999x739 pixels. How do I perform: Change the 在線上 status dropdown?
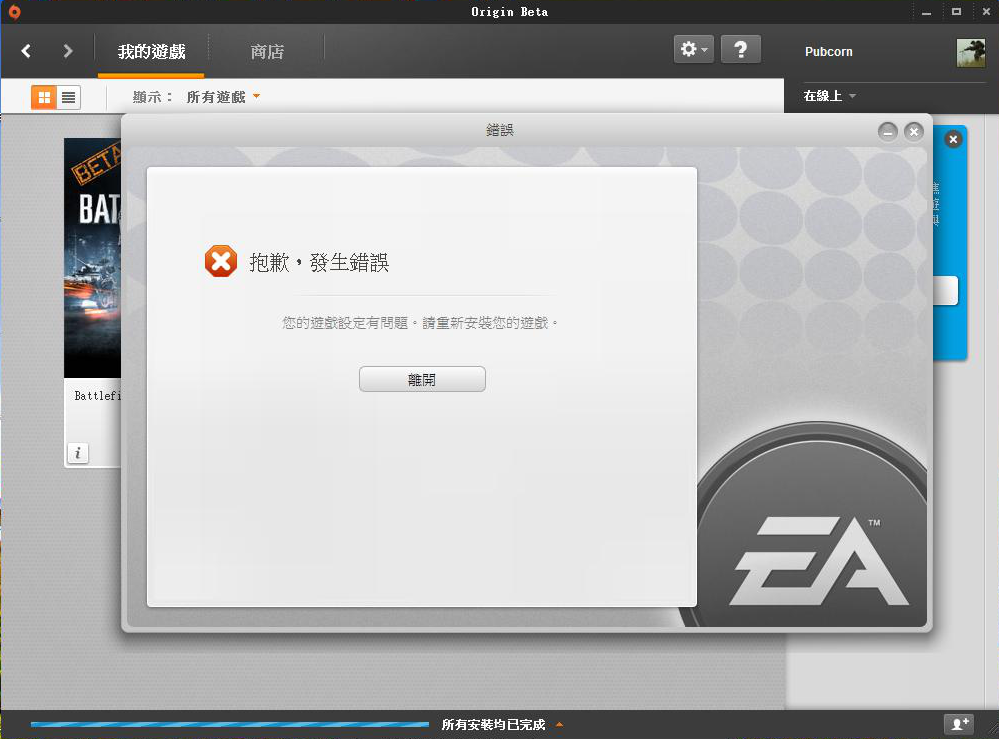click(829, 96)
